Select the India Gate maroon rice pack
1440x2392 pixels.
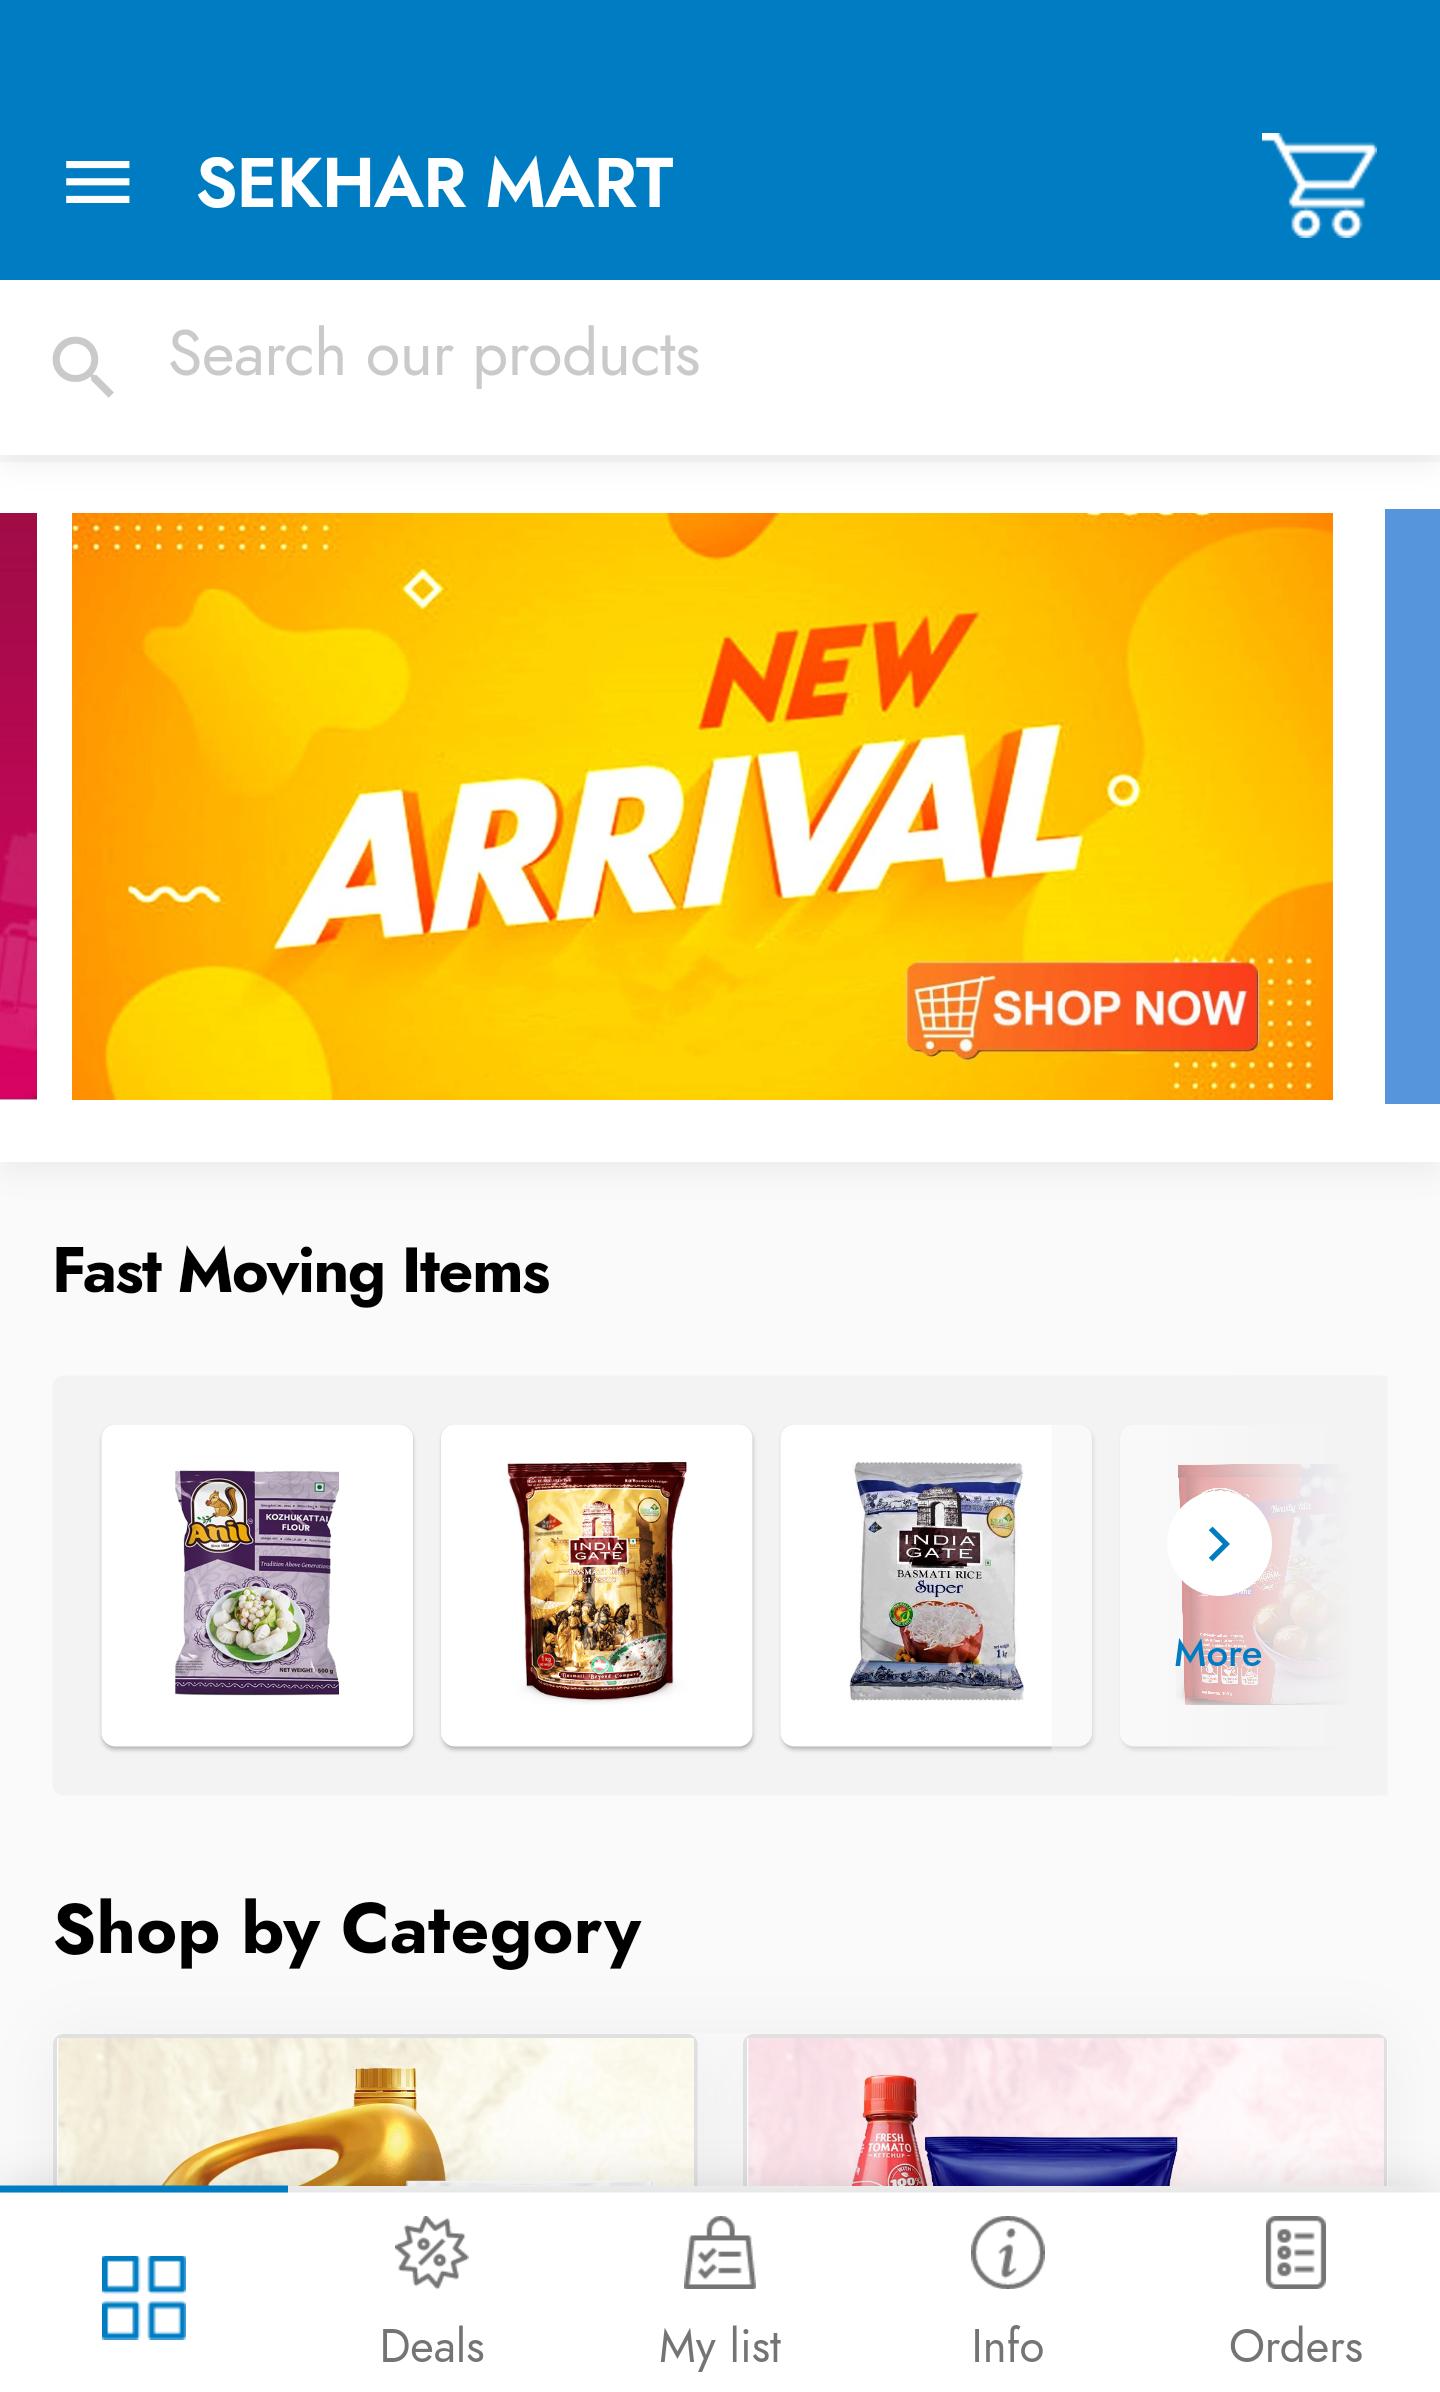(597, 1585)
